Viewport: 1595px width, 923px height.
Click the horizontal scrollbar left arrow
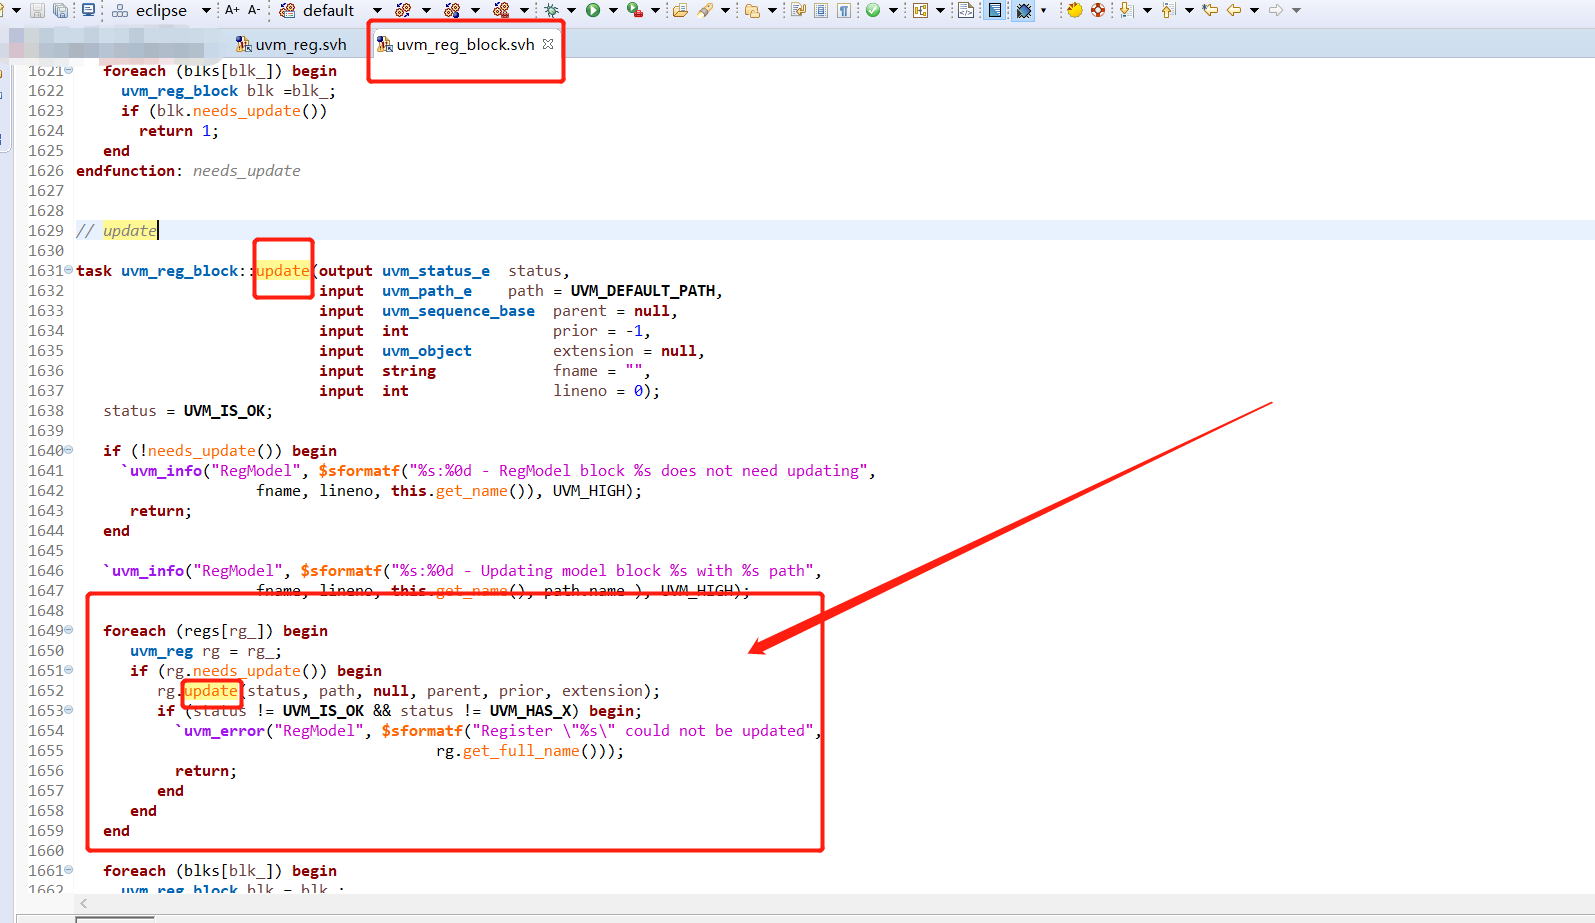(84, 903)
